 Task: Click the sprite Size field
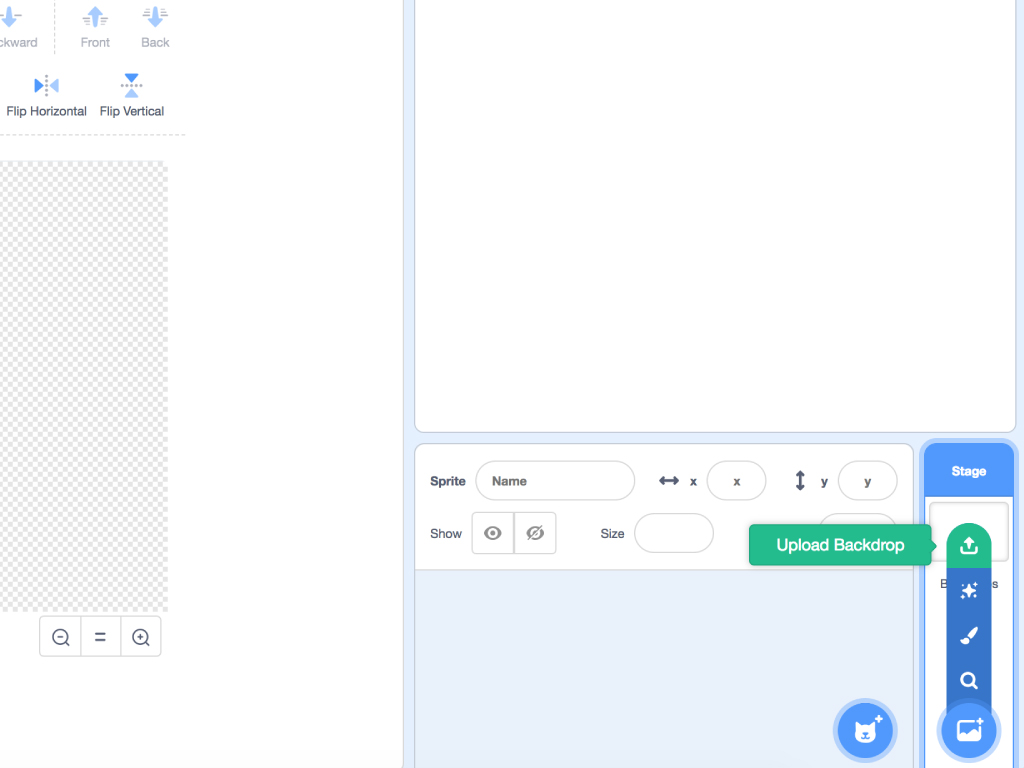point(674,534)
